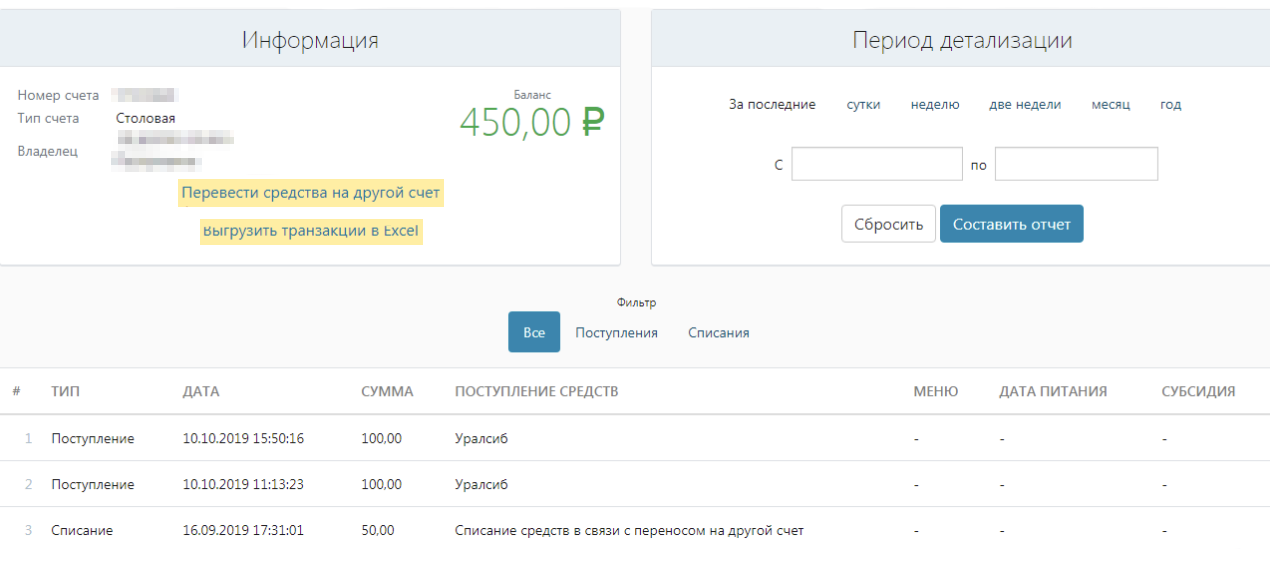Switch to the 'Все' filter tab
Screen dimensions: 1270x566
click(534, 333)
